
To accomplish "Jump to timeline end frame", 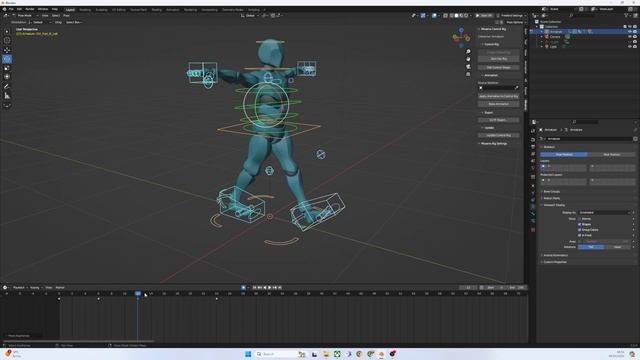I will click(x=280, y=288).
